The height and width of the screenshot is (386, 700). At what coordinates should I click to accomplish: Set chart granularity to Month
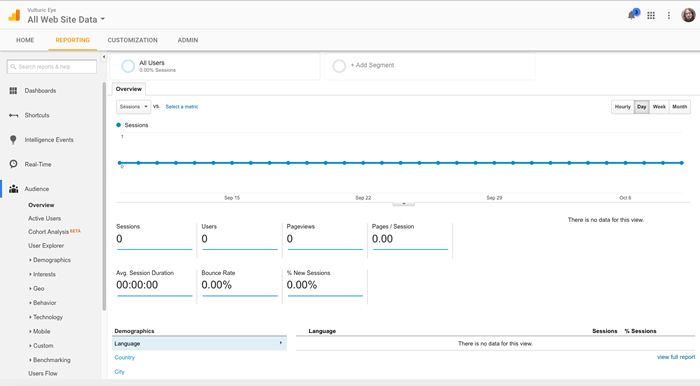pos(679,107)
